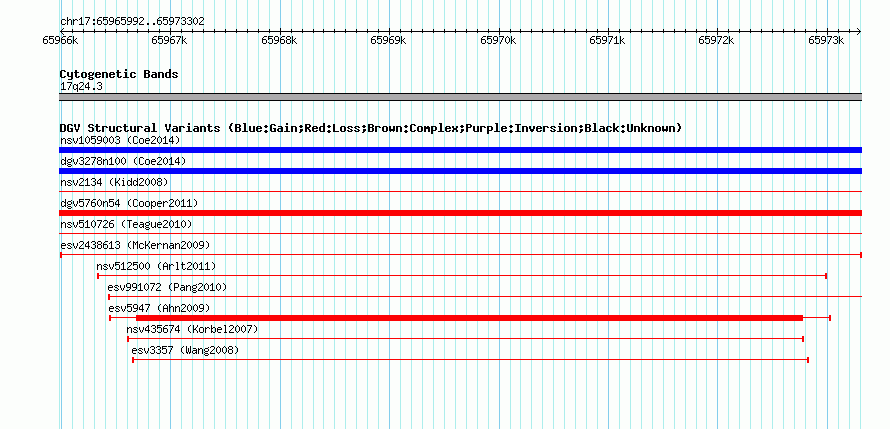Click the nsv510726 (Teague2010) label
Image resolution: width=890 pixels, height=429 pixels.
[x=126, y=224]
